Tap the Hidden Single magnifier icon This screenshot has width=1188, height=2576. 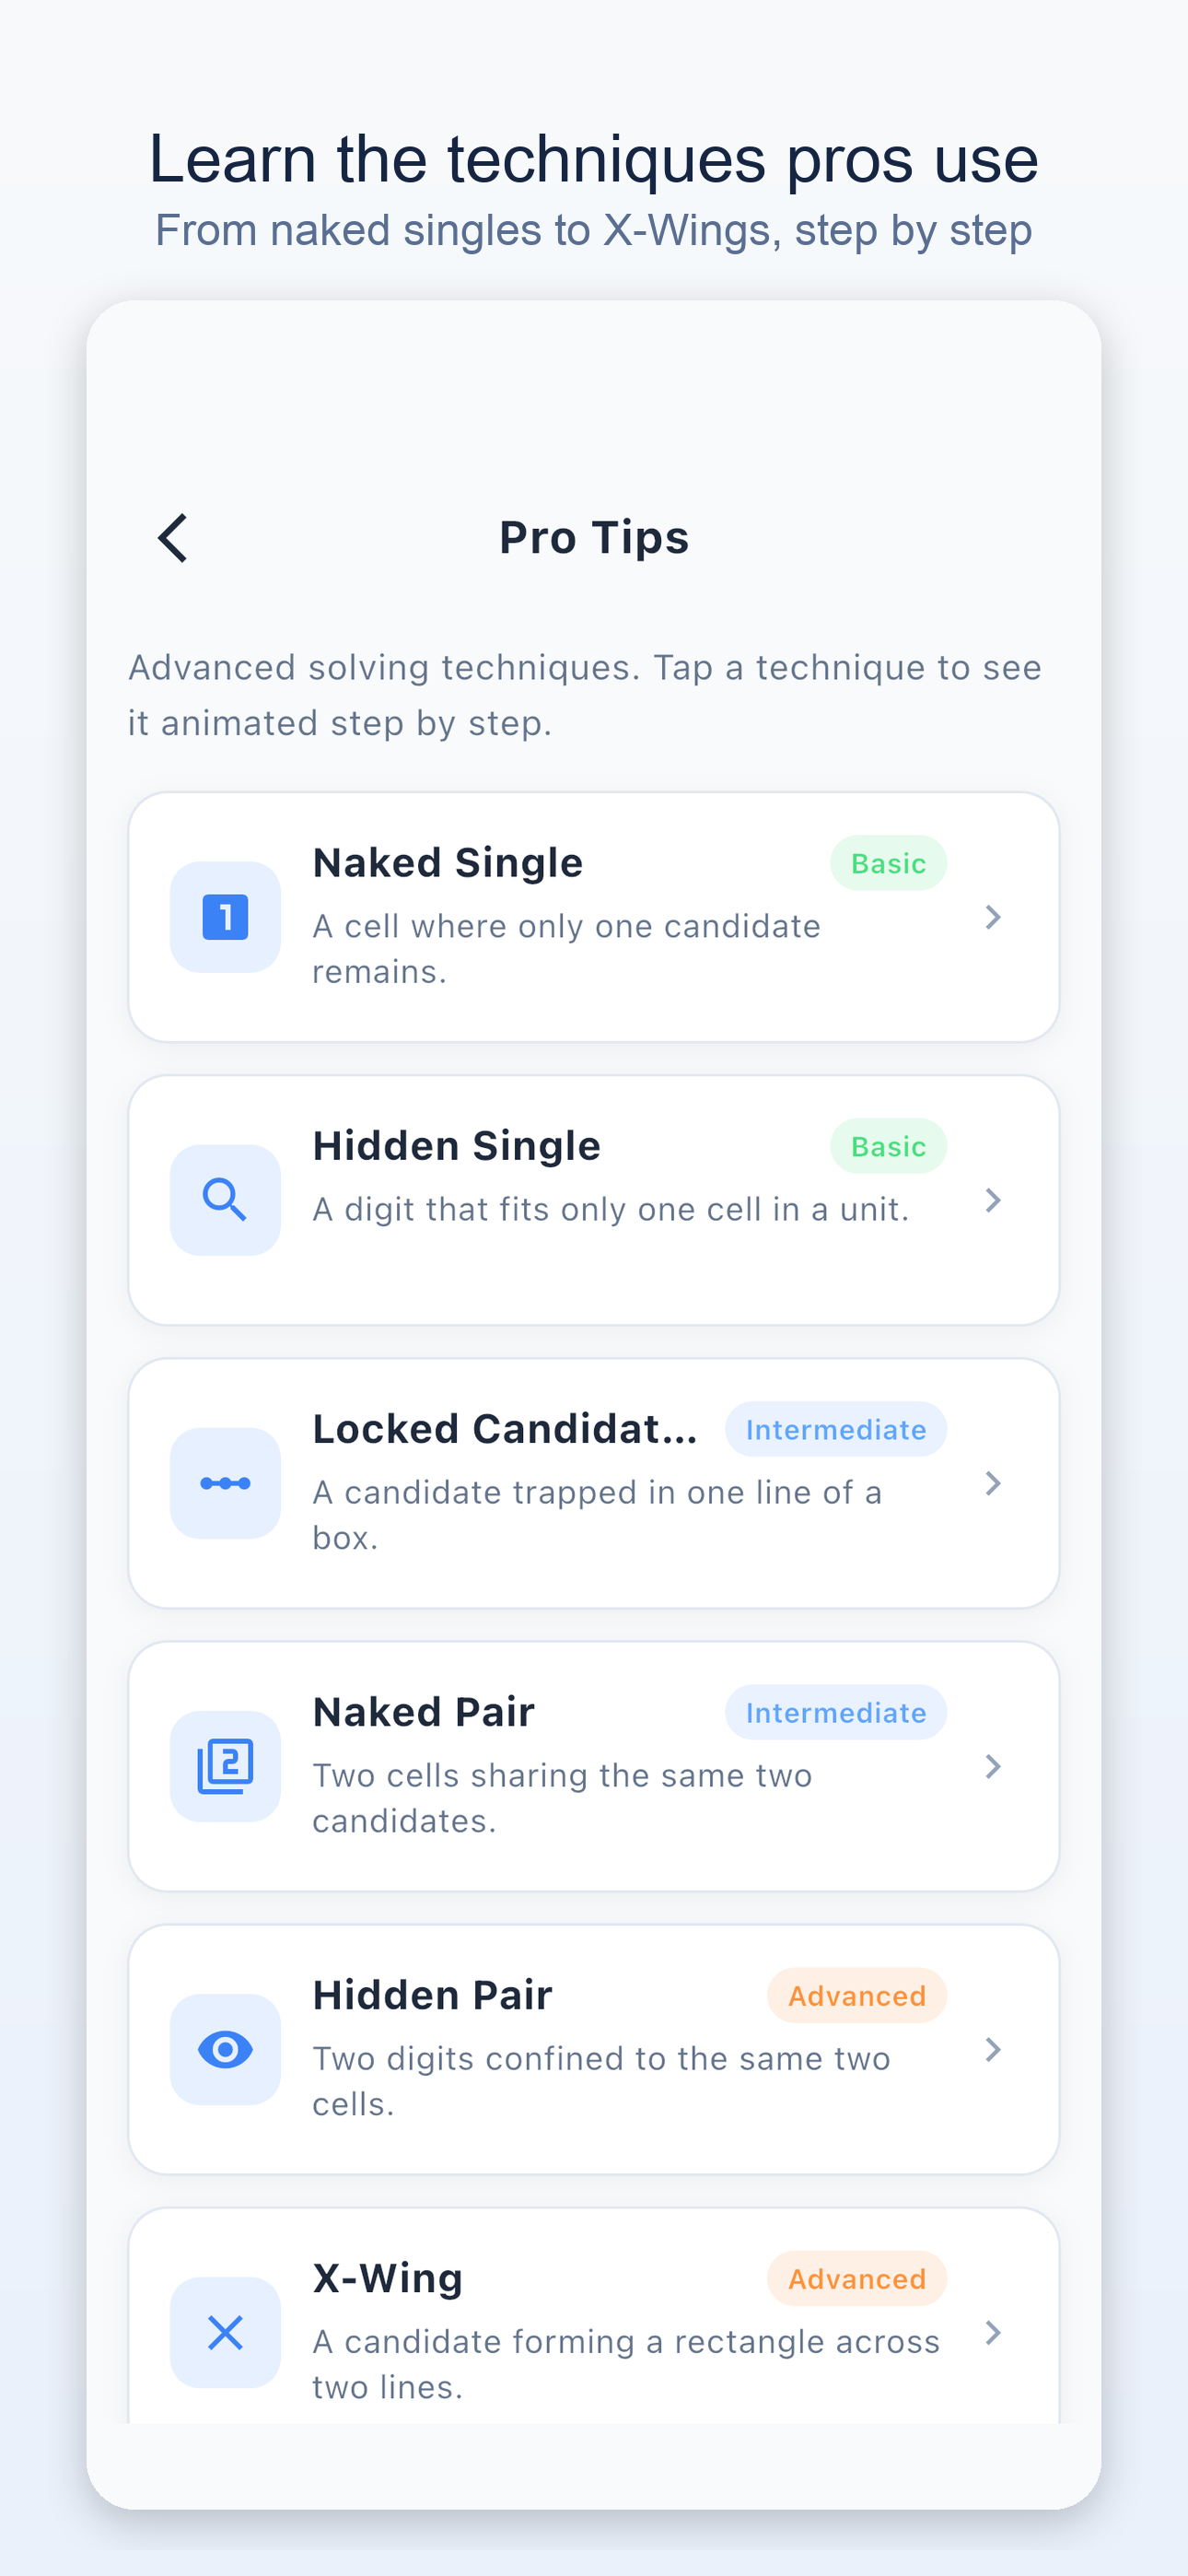pyautogui.click(x=225, y=1200)
